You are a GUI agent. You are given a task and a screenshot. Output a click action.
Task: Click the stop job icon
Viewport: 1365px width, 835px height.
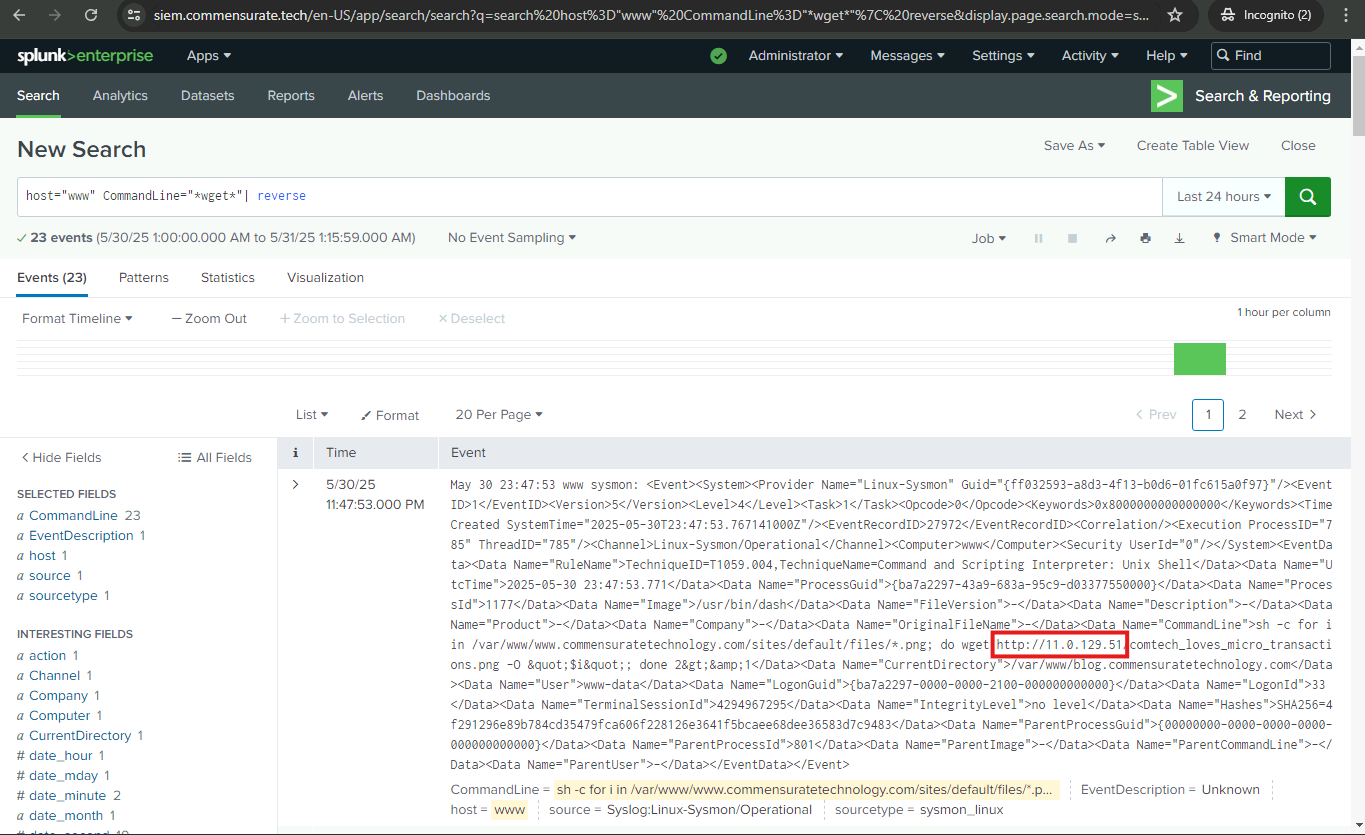(x=1073, y=238)
